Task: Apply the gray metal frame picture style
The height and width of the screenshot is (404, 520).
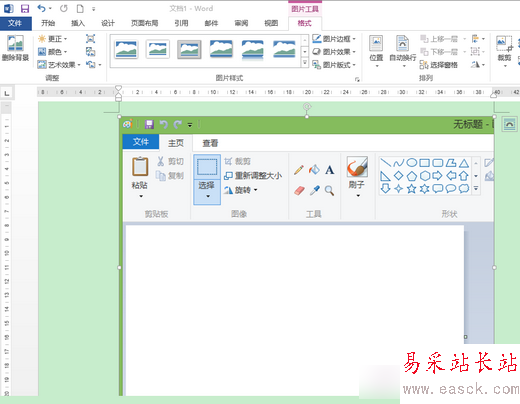Action: pyautogui.click(x=189, y=49)
